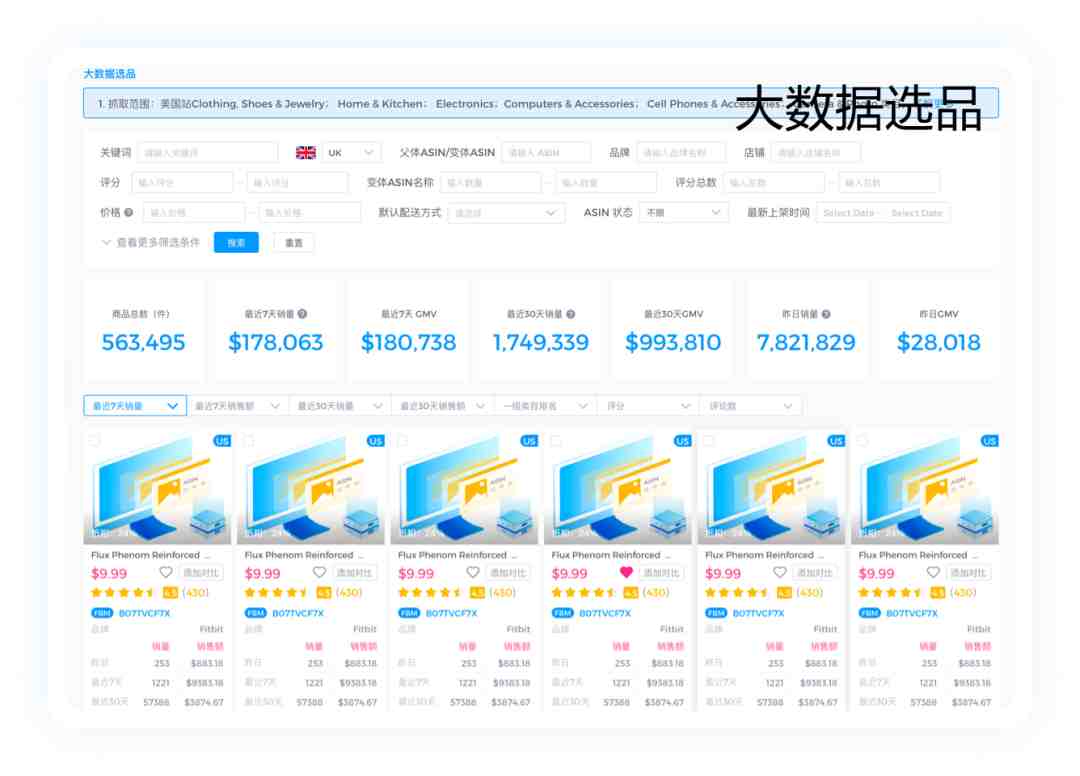Focus the 父体ASIN/变体ASIN input field
This screenshot has width=1080, height=776.
coord(546,152)
